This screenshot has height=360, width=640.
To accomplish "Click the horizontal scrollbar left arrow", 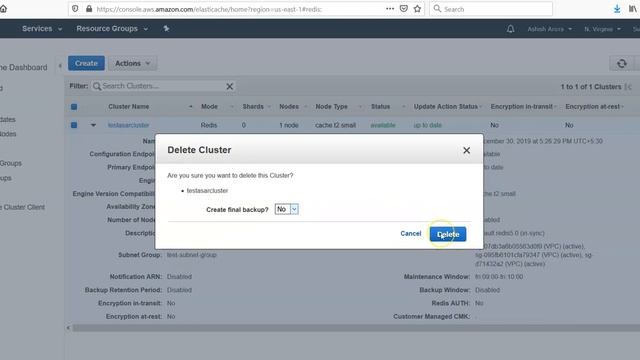I will [x=68, y=328].
